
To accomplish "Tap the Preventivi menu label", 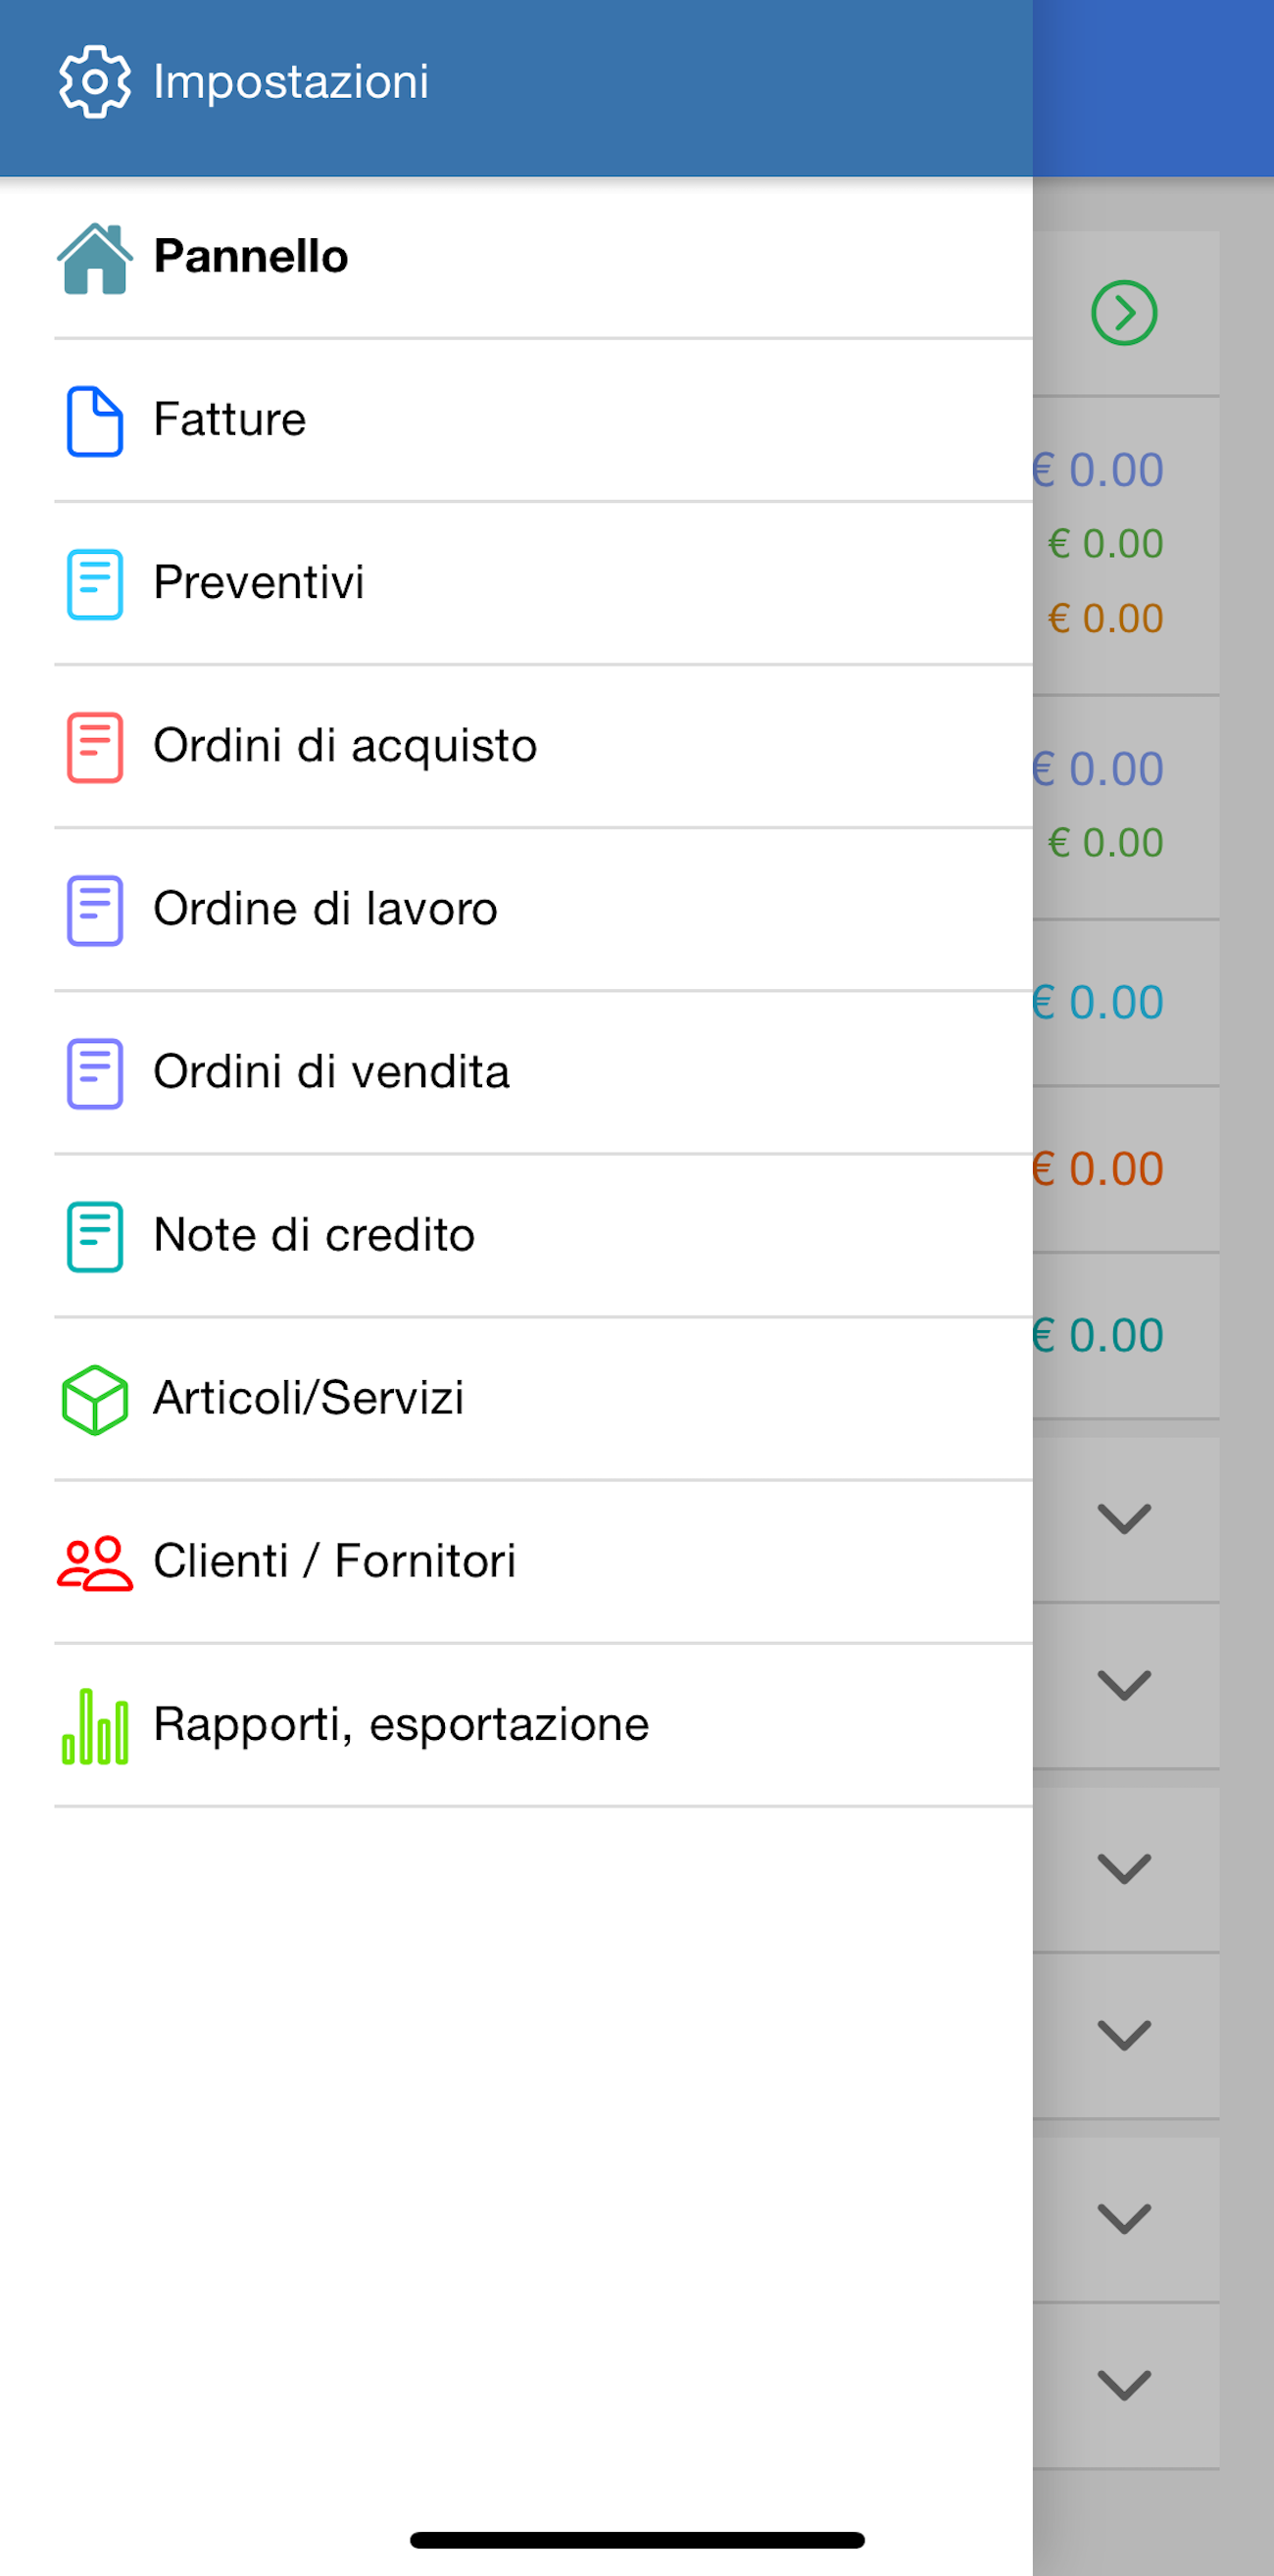I will click(259, 582).
